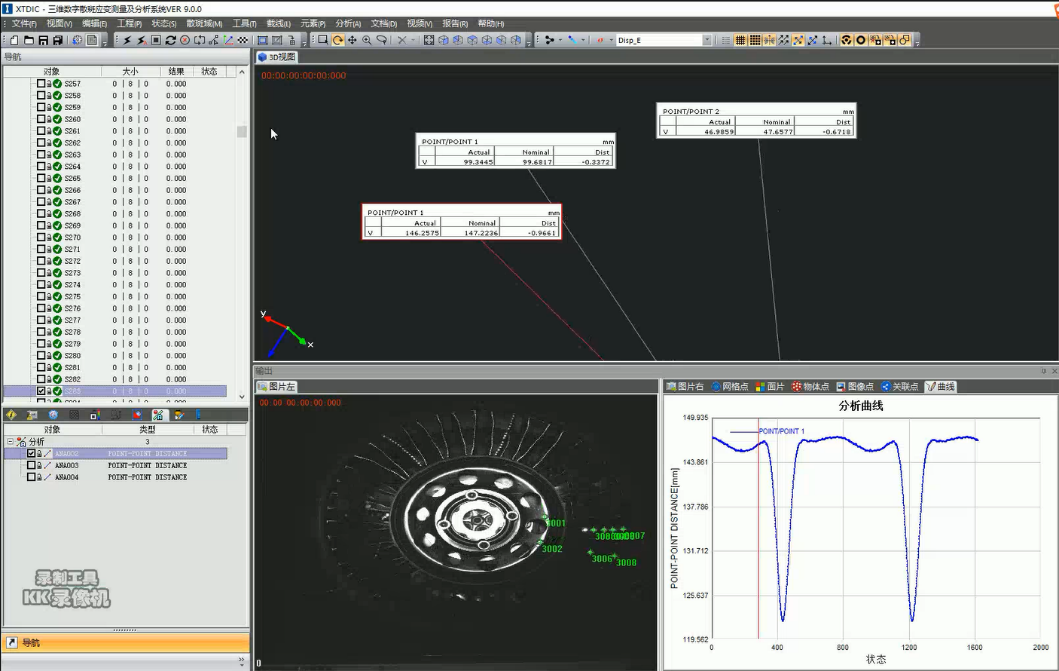1059x671 pixels.
Task: Click the 导航 navigation bar button
Action: click(x=126, y=643)
